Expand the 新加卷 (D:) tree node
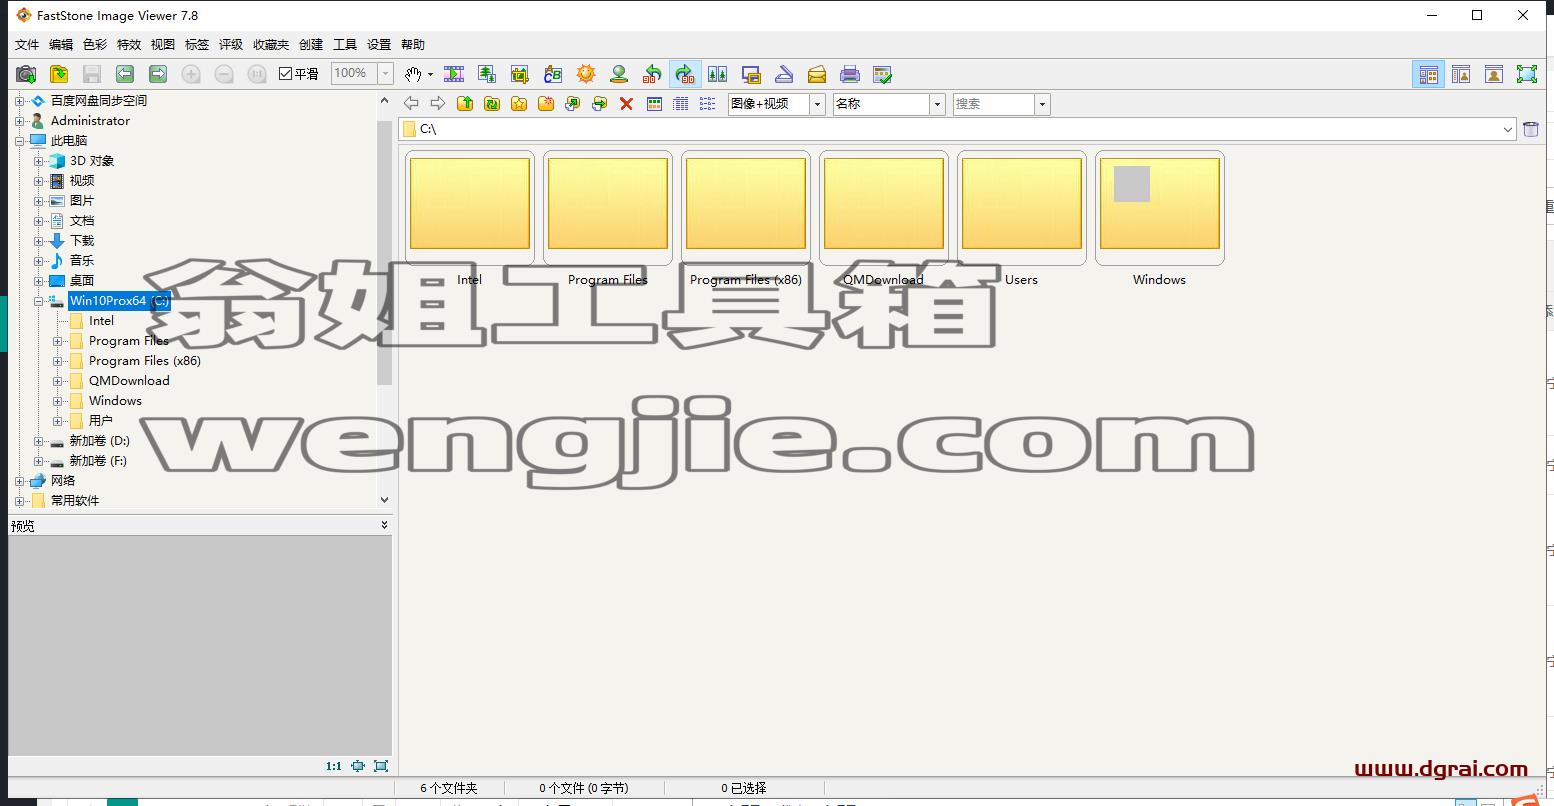The height and width of the screenshot is (806, 1554). [x=38, y=441]
